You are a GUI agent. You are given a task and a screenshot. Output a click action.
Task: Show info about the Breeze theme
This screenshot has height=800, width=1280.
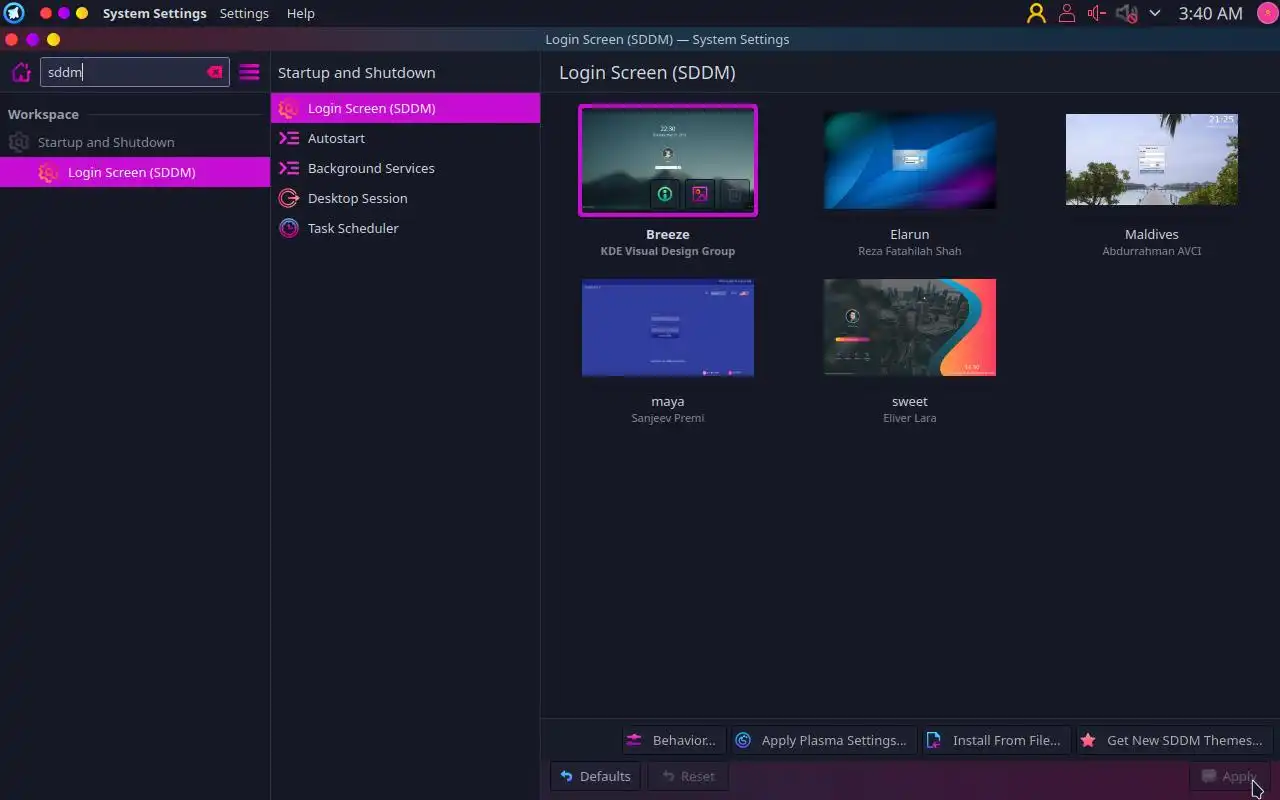665,194
